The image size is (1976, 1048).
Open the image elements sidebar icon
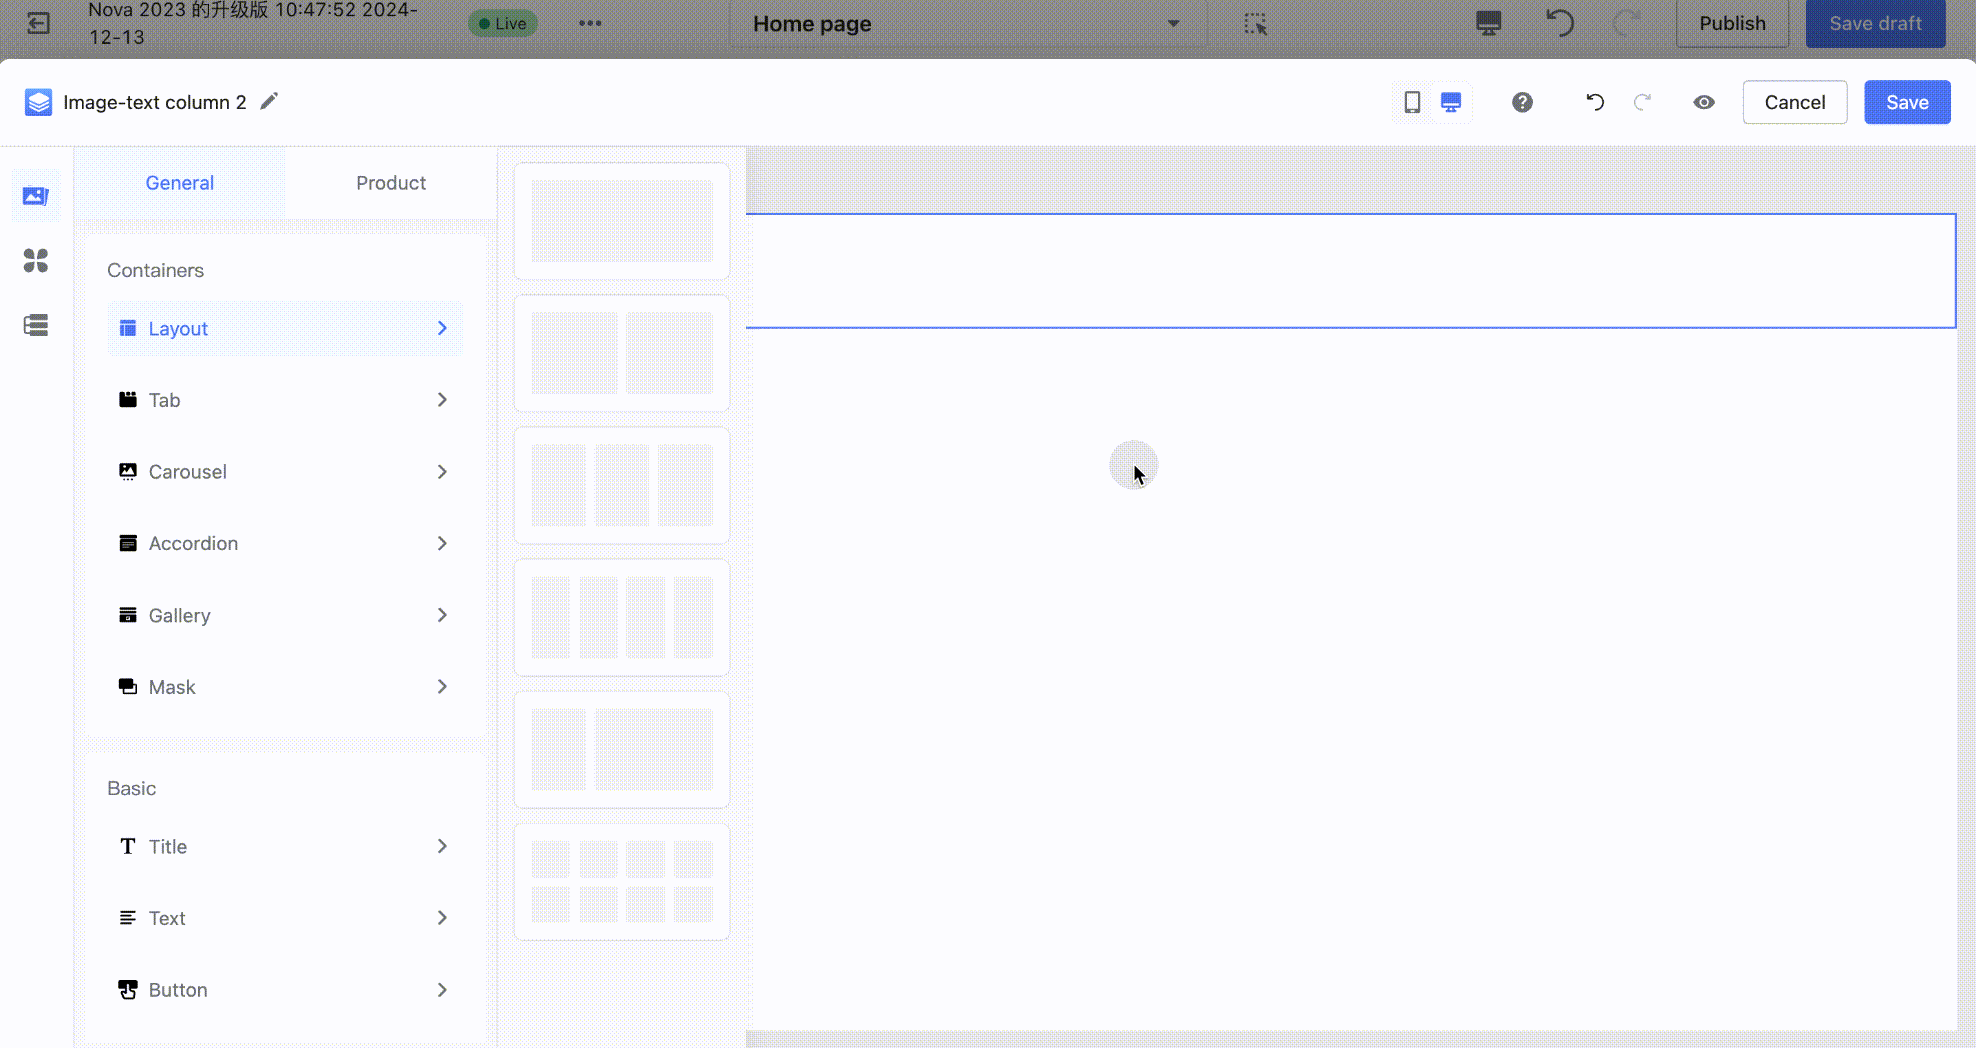click(36, 196)
